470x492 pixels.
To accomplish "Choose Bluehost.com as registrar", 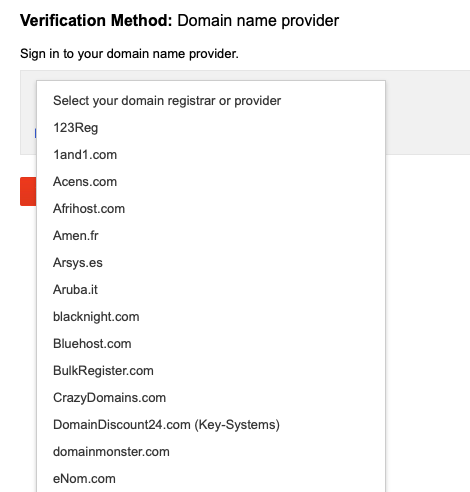I will [x=211, y=344].
